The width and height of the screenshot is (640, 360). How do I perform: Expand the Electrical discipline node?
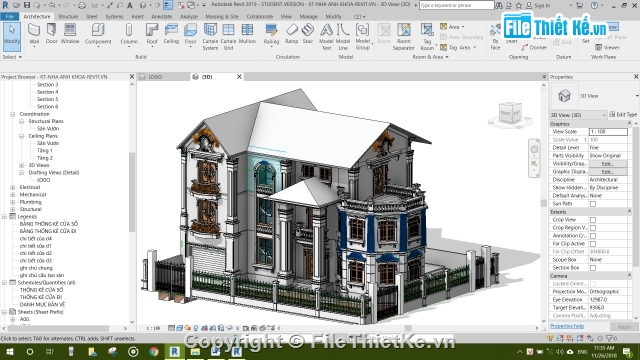click(x=13, y=187)
